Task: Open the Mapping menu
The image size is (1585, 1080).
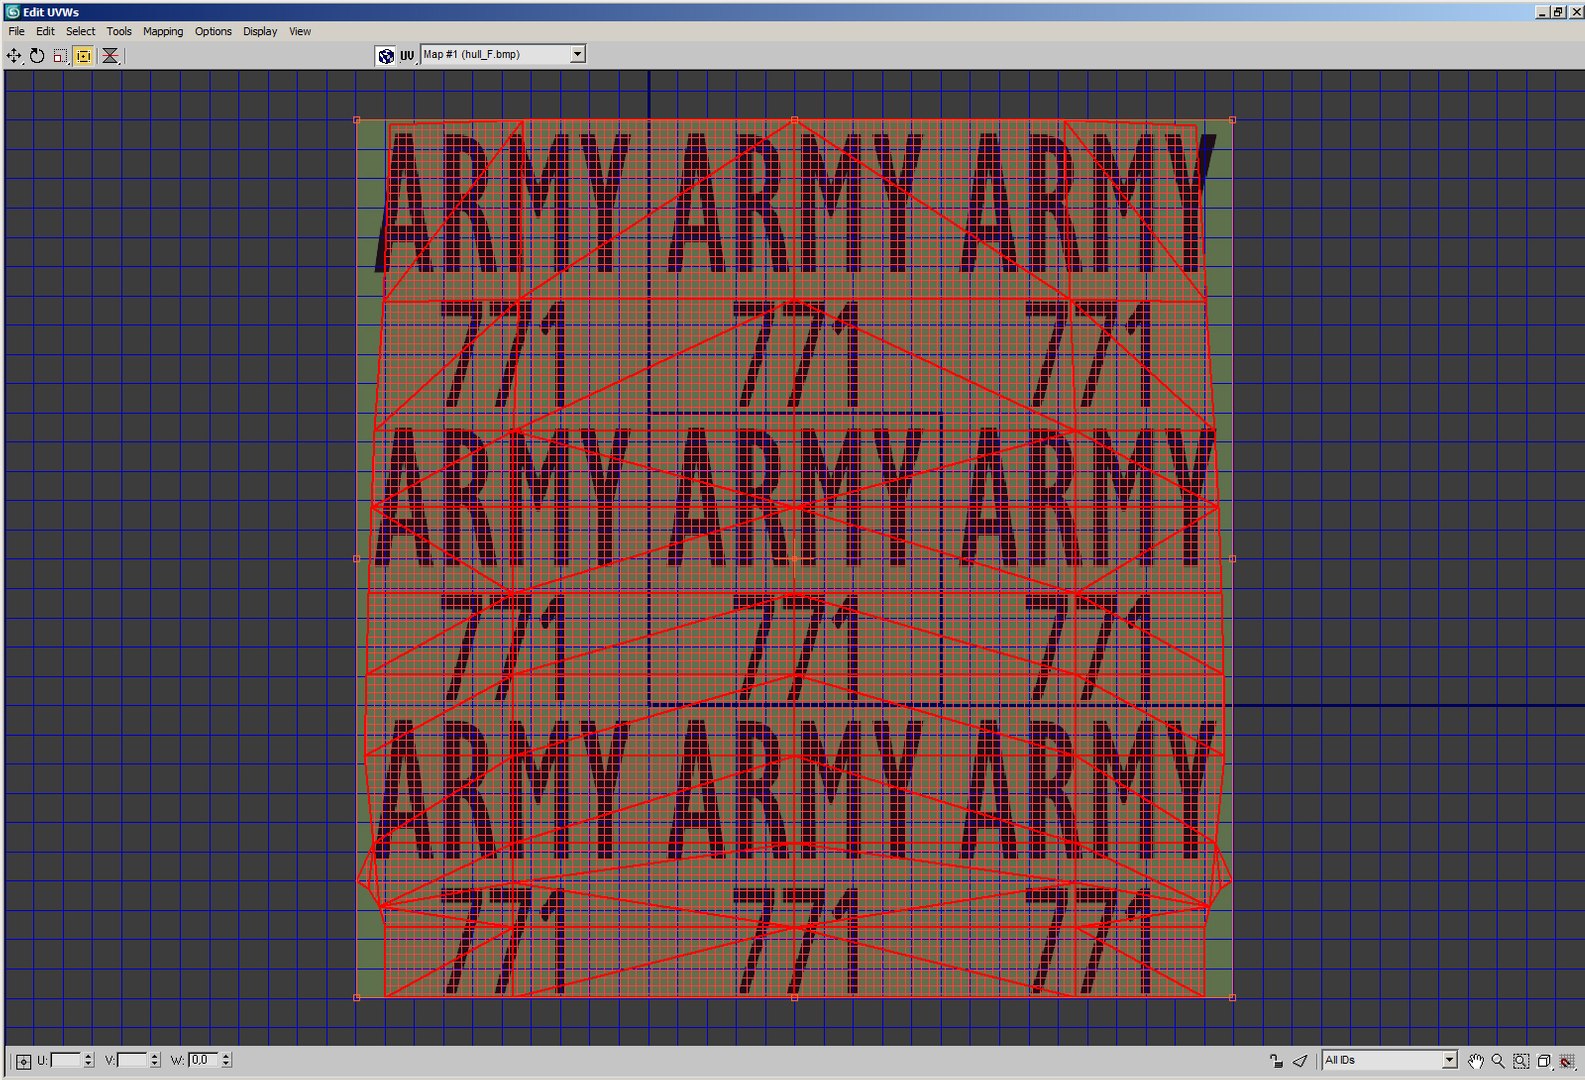Action: 163,31
